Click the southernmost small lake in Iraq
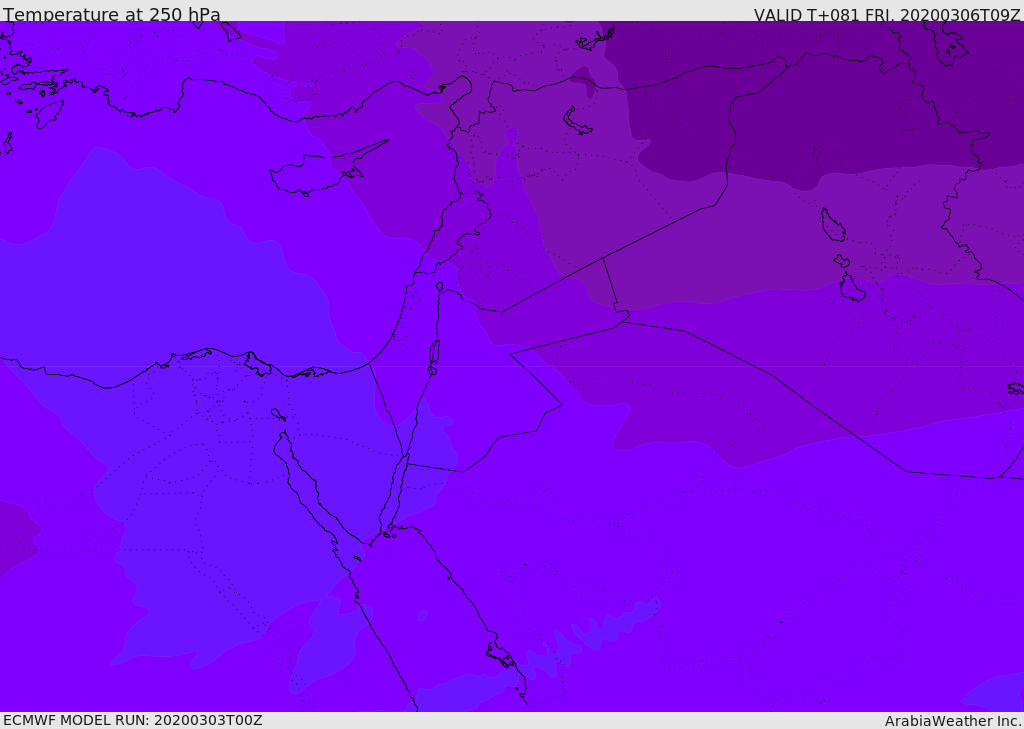Screen dimensions: 1024x729 pos(852,288)
